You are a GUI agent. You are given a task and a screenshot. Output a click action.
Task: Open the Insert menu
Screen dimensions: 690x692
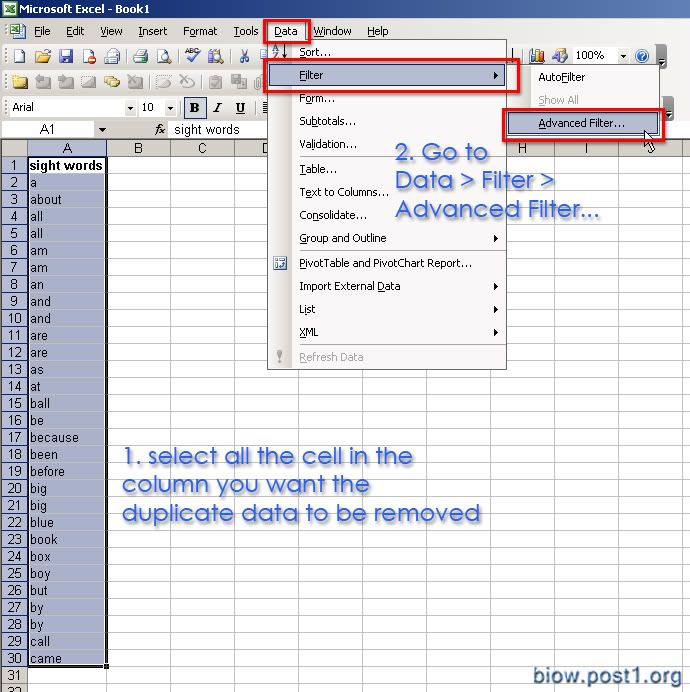pyautogui.click(x=152, y=31)
